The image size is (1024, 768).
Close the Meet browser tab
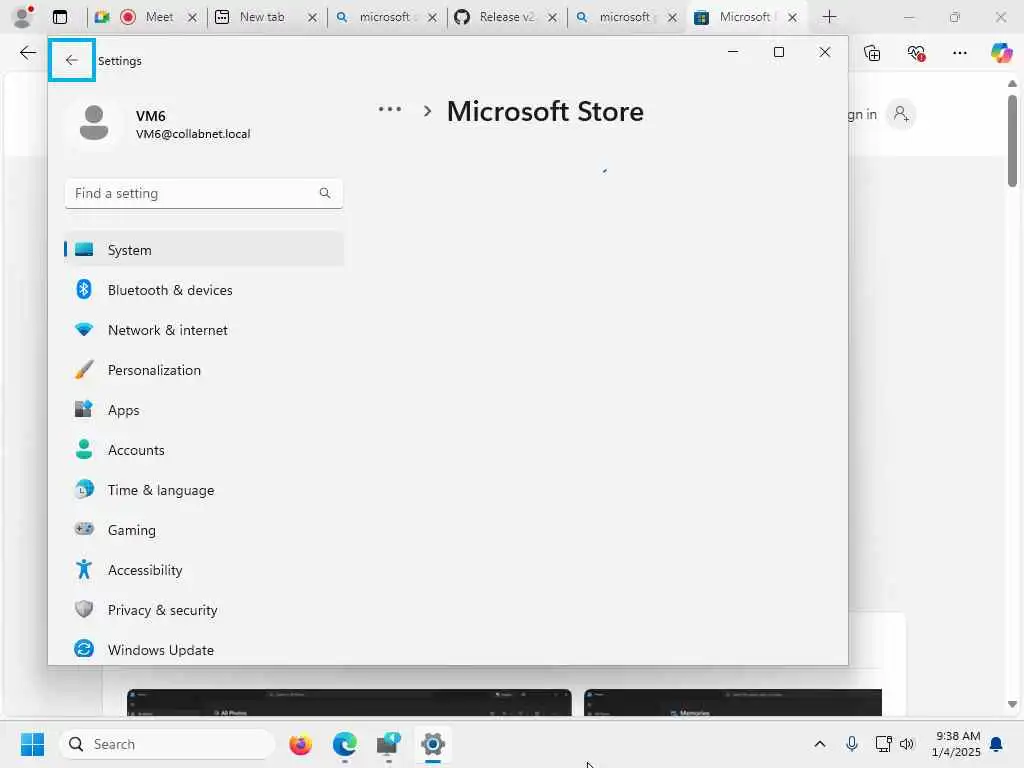coord(193,18)
